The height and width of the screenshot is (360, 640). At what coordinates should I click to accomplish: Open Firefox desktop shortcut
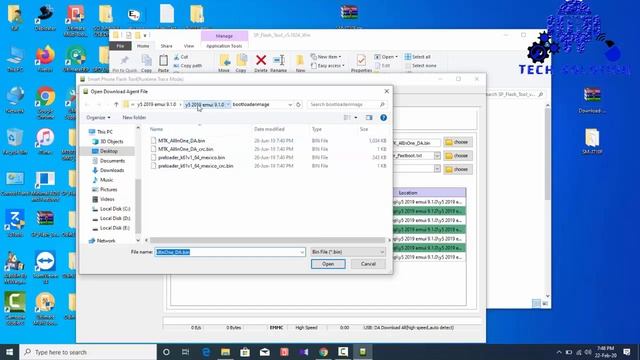pyautogui.click(x=45, y=59)
